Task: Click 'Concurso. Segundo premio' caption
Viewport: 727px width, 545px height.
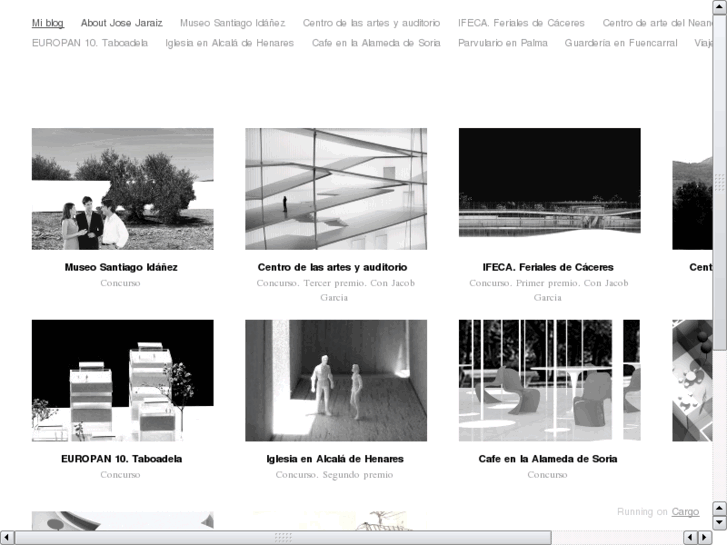Action: (x=334, y=474)
